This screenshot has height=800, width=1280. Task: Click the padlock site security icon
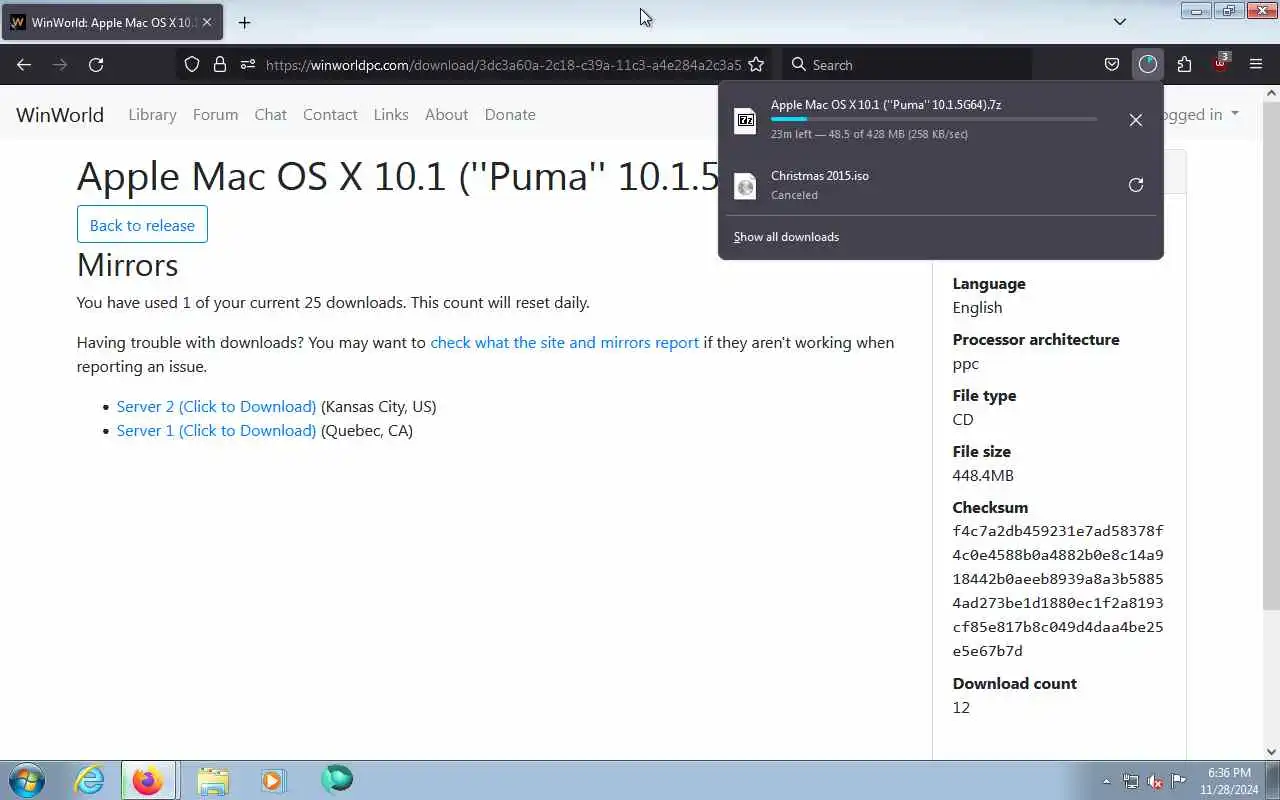click(x=220, y=64)
